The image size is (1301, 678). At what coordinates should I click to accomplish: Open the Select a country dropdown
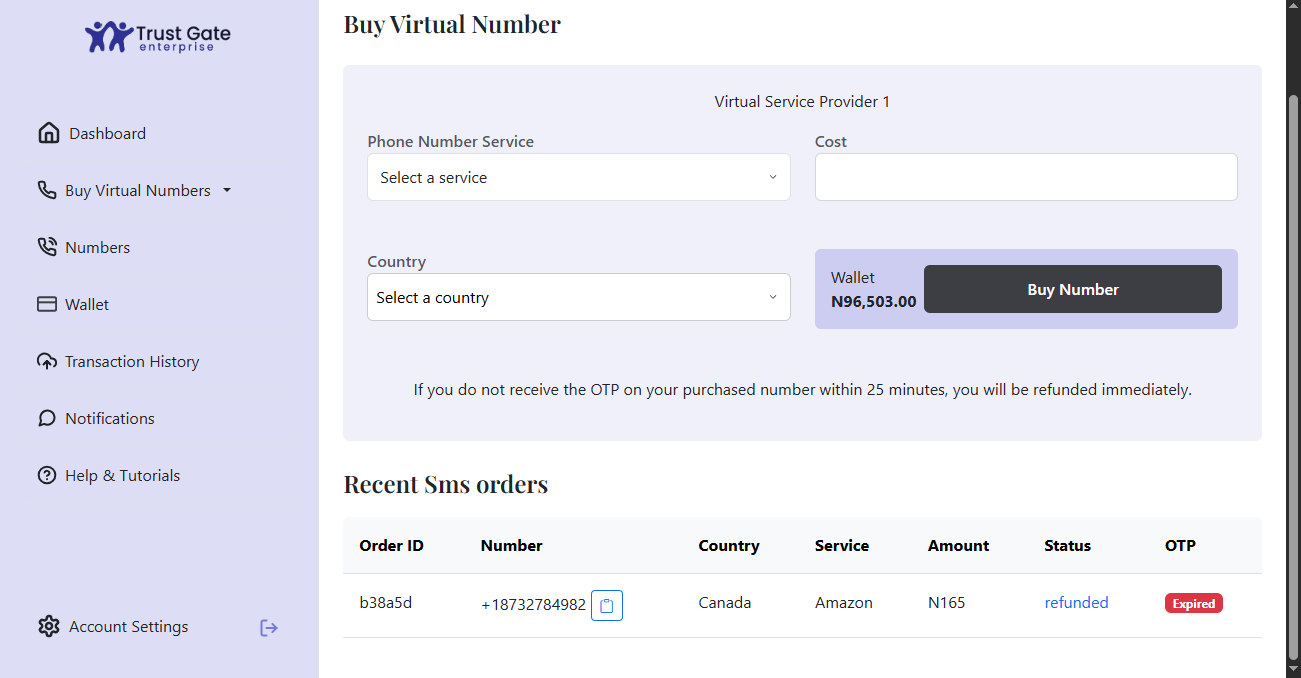[578, 297]
